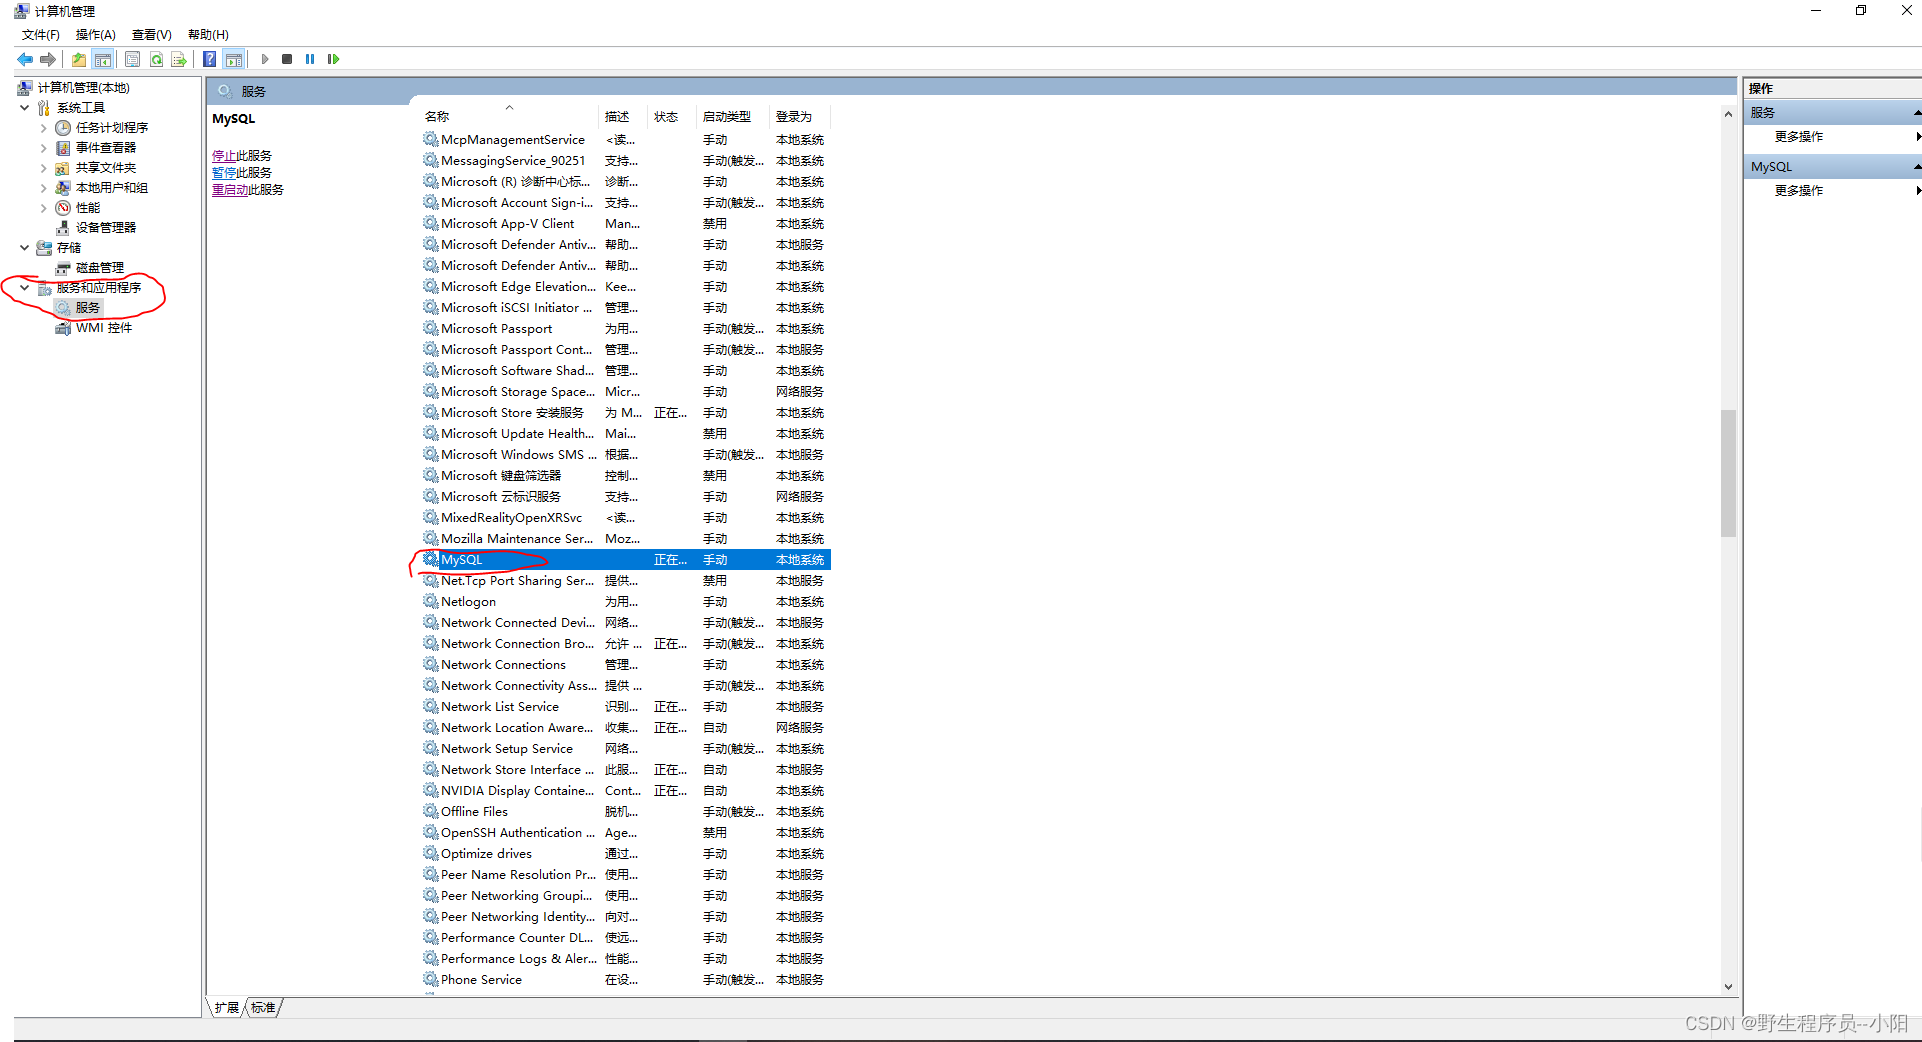Click the 本地用户和组 icon in tree
Image resolution: width=1922 pixels, height=1042 pixels.
(x=63, y=188)
